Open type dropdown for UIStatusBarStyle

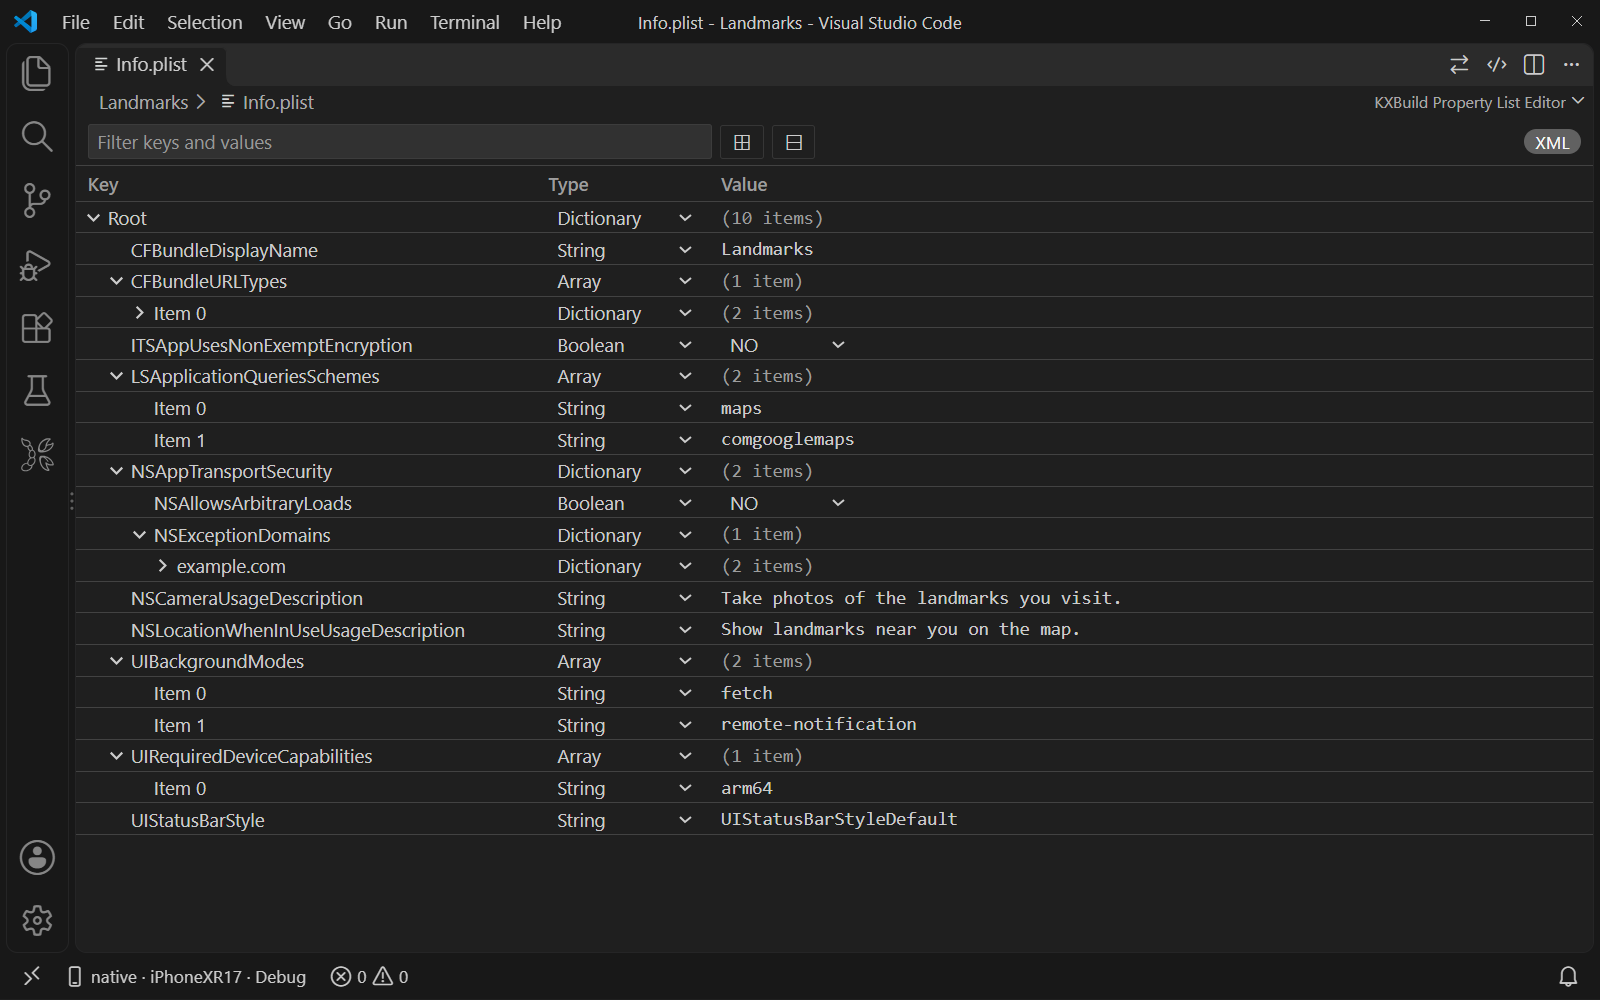tap(624, 820)
